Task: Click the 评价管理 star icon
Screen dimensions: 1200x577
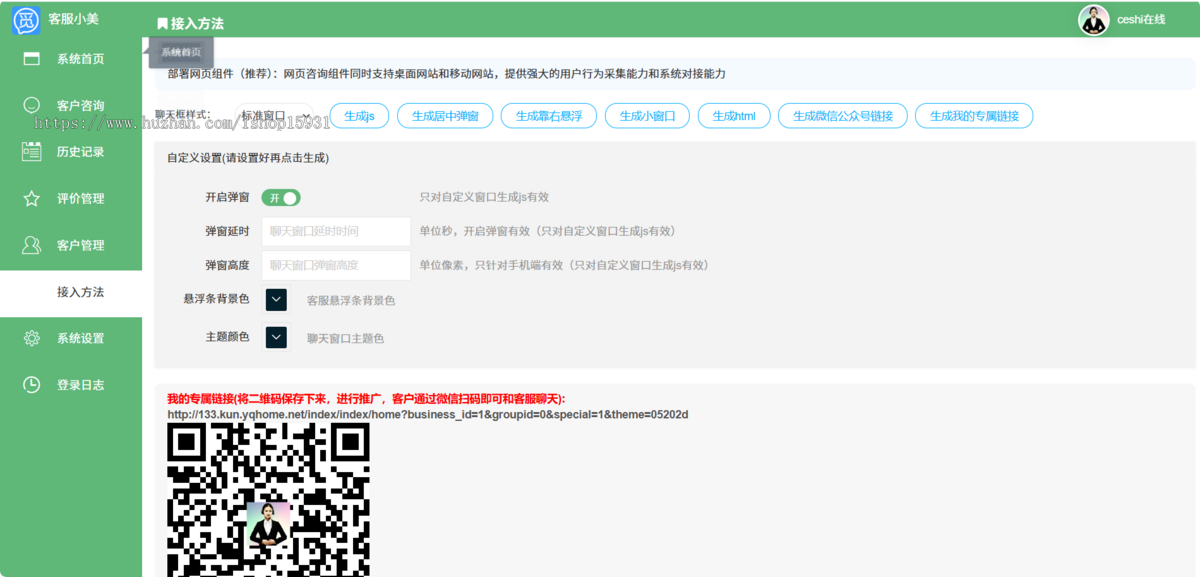Action: pos(32,198)
